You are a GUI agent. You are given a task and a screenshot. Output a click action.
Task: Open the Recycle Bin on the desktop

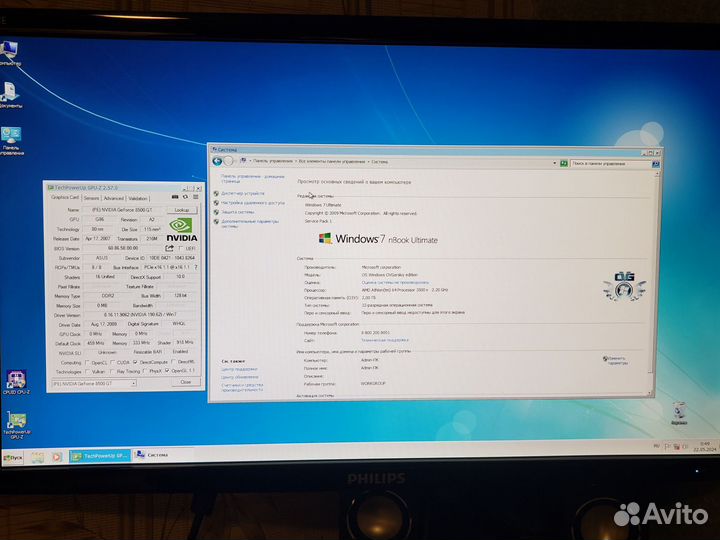679,411
